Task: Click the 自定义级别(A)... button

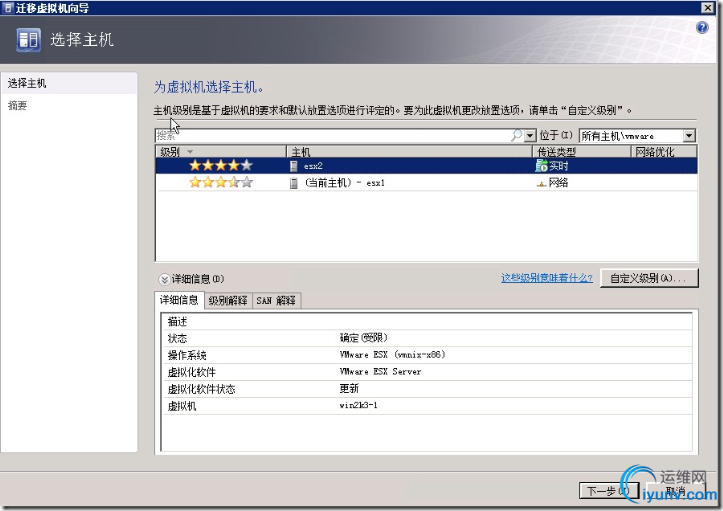Action: [x=649, y=278]
